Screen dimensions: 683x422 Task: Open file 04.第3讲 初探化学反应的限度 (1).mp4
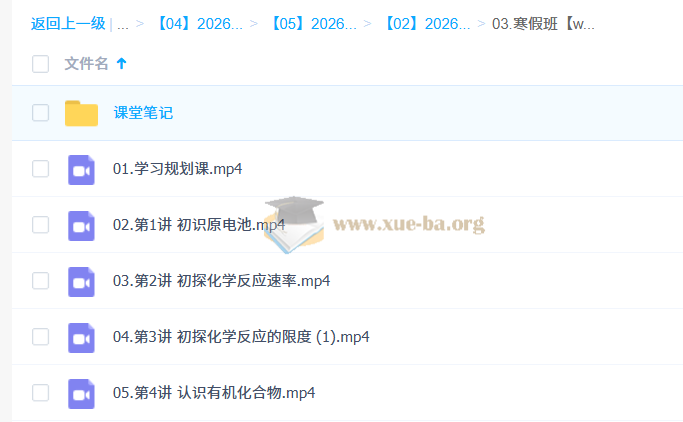[x=241, y=337]
